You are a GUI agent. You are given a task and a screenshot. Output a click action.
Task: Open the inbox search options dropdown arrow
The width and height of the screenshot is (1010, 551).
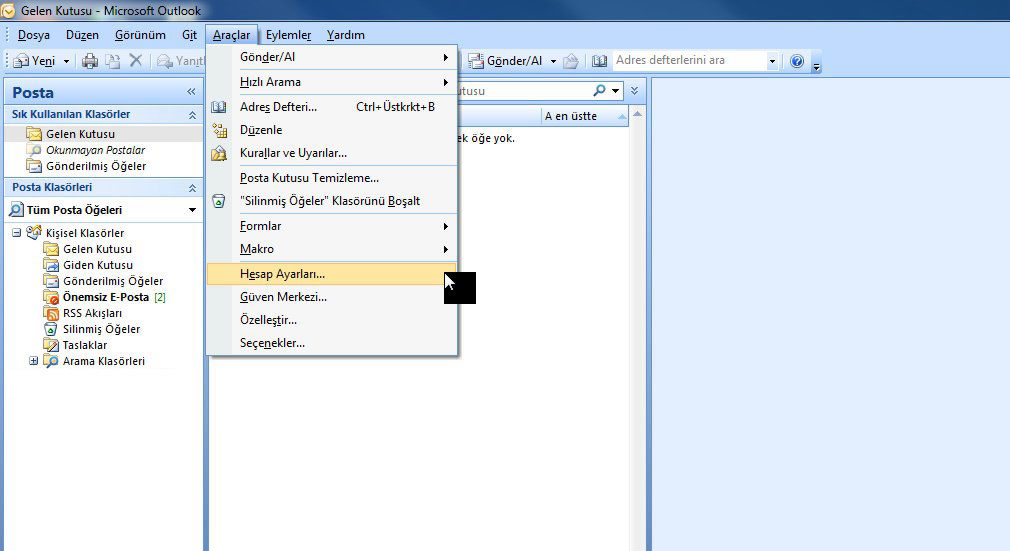pyautogui.click(x=615, y=91)
